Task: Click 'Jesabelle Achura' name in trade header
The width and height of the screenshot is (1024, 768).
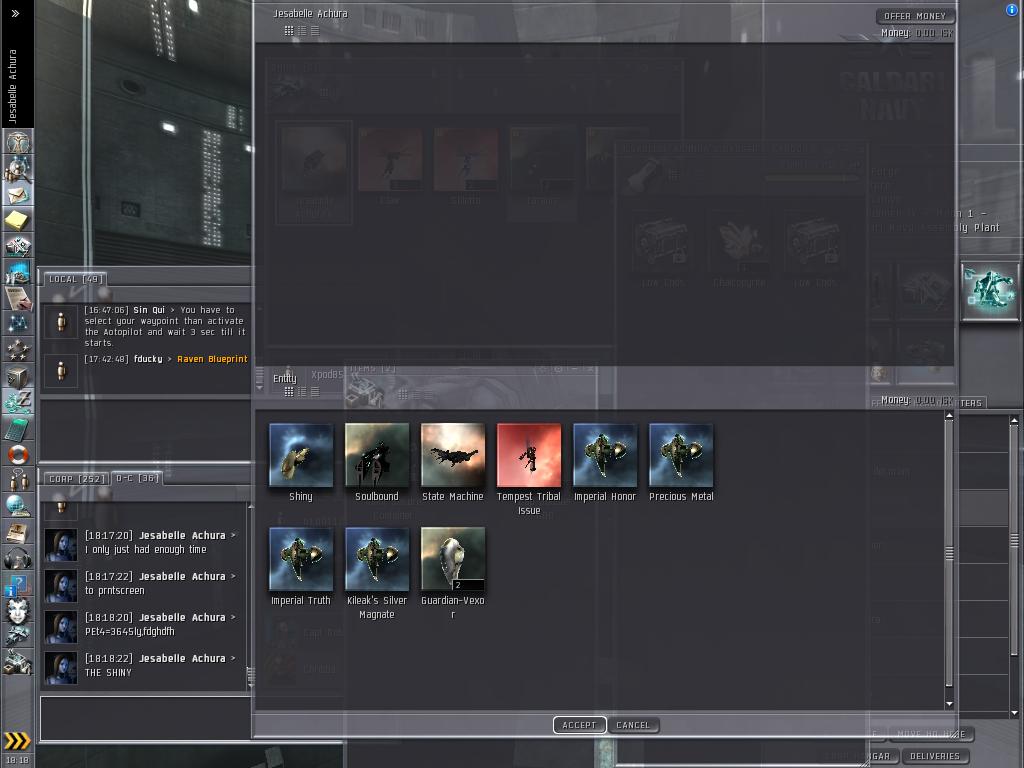Action: (x=310, y=13)
